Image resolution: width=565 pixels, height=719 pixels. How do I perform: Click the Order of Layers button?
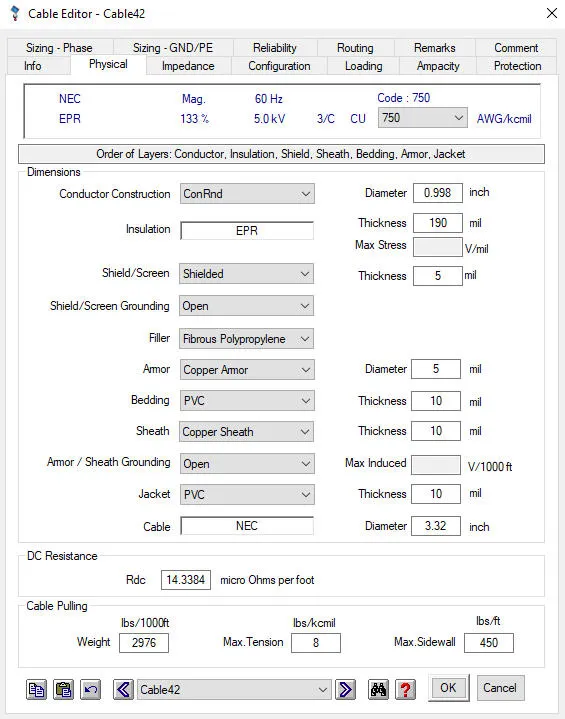pos(281,154)
